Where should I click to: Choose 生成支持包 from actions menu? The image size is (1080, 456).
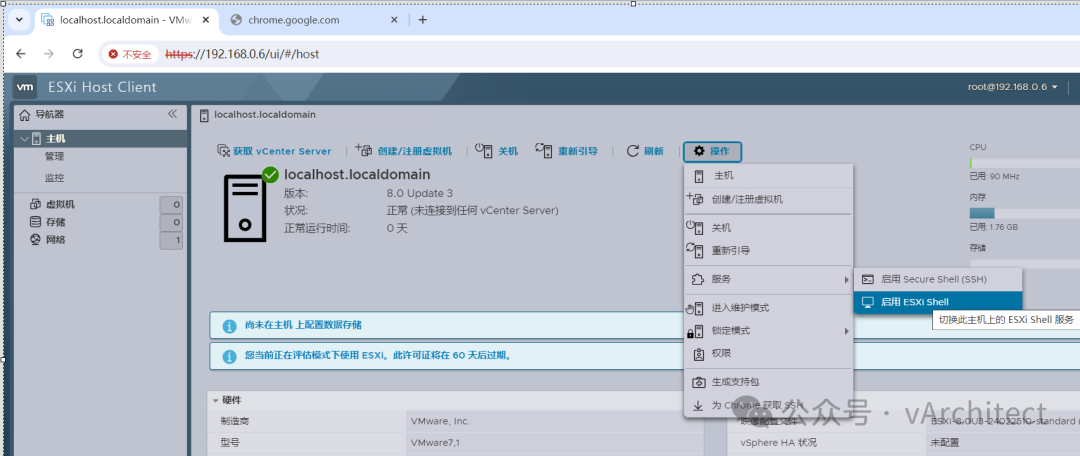768,382
